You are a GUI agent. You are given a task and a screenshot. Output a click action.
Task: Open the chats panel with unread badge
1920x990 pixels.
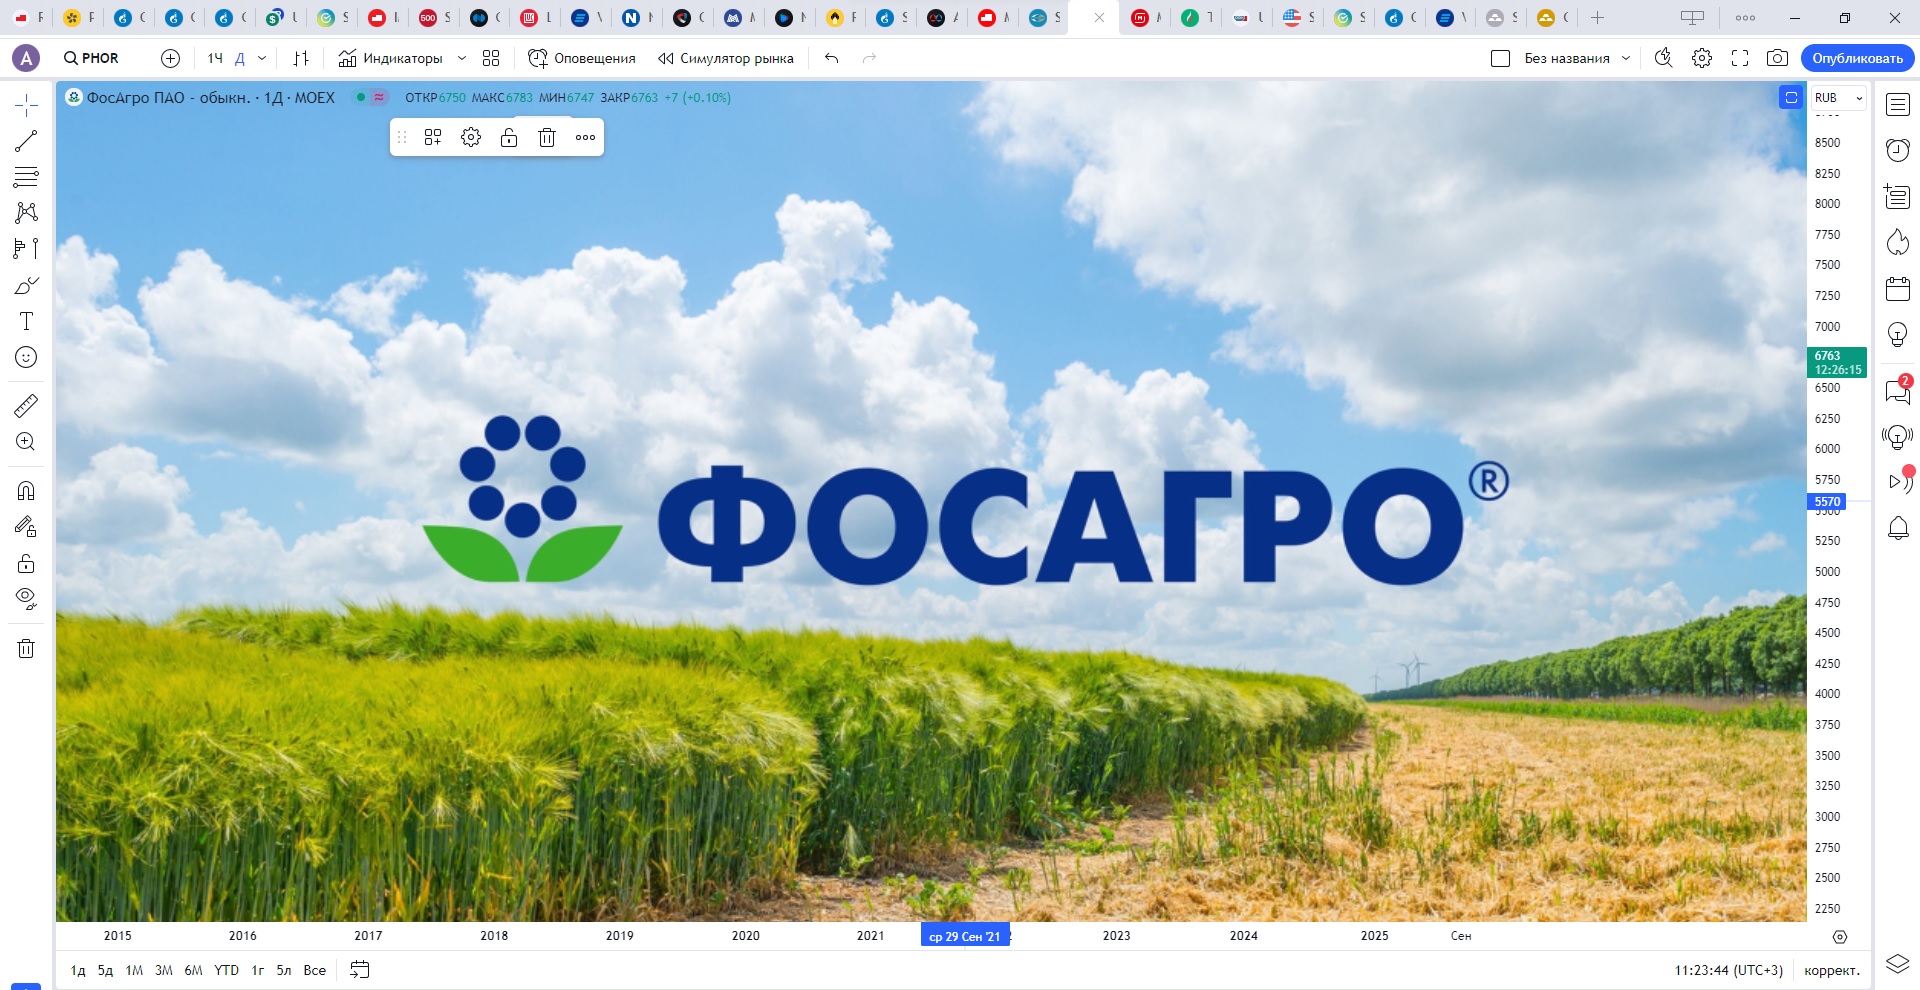click(x=1897, y=390)
